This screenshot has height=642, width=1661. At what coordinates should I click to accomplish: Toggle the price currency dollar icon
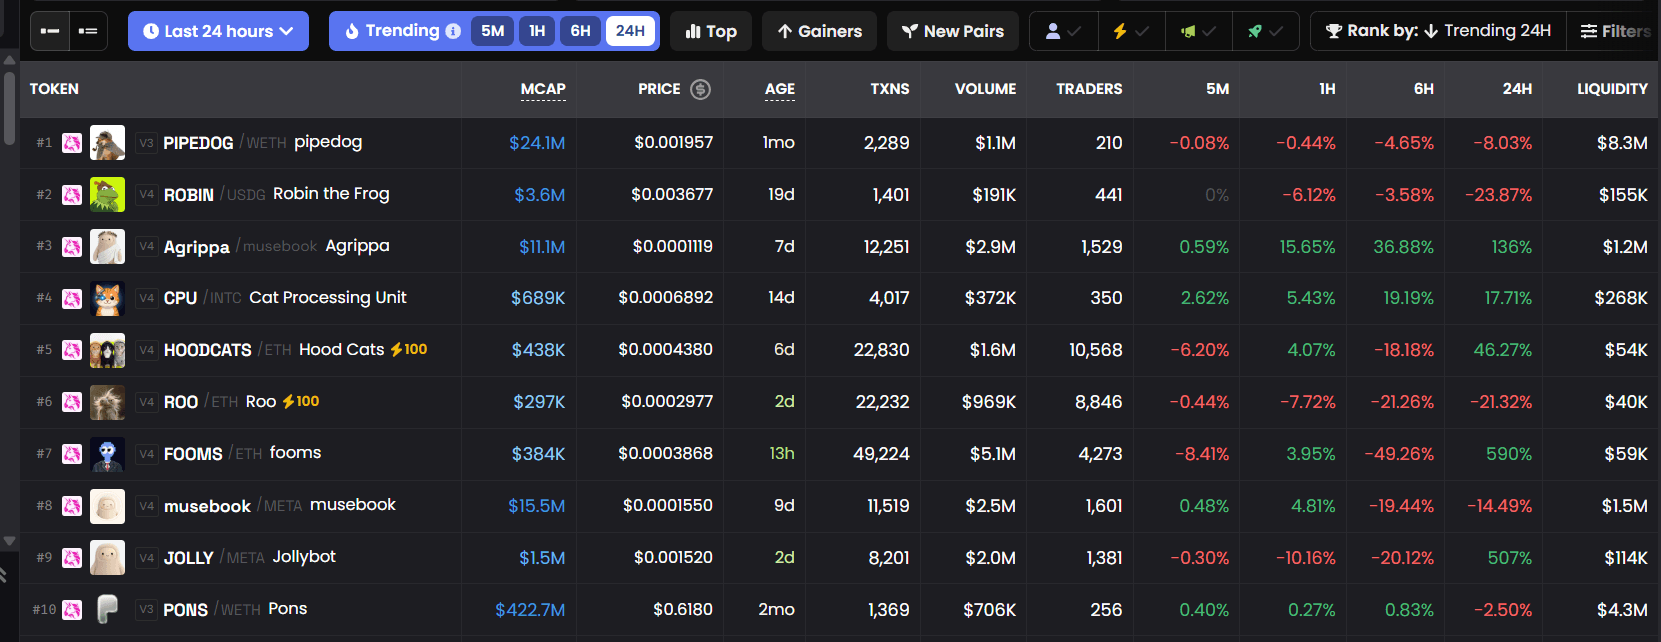[701, 89]
